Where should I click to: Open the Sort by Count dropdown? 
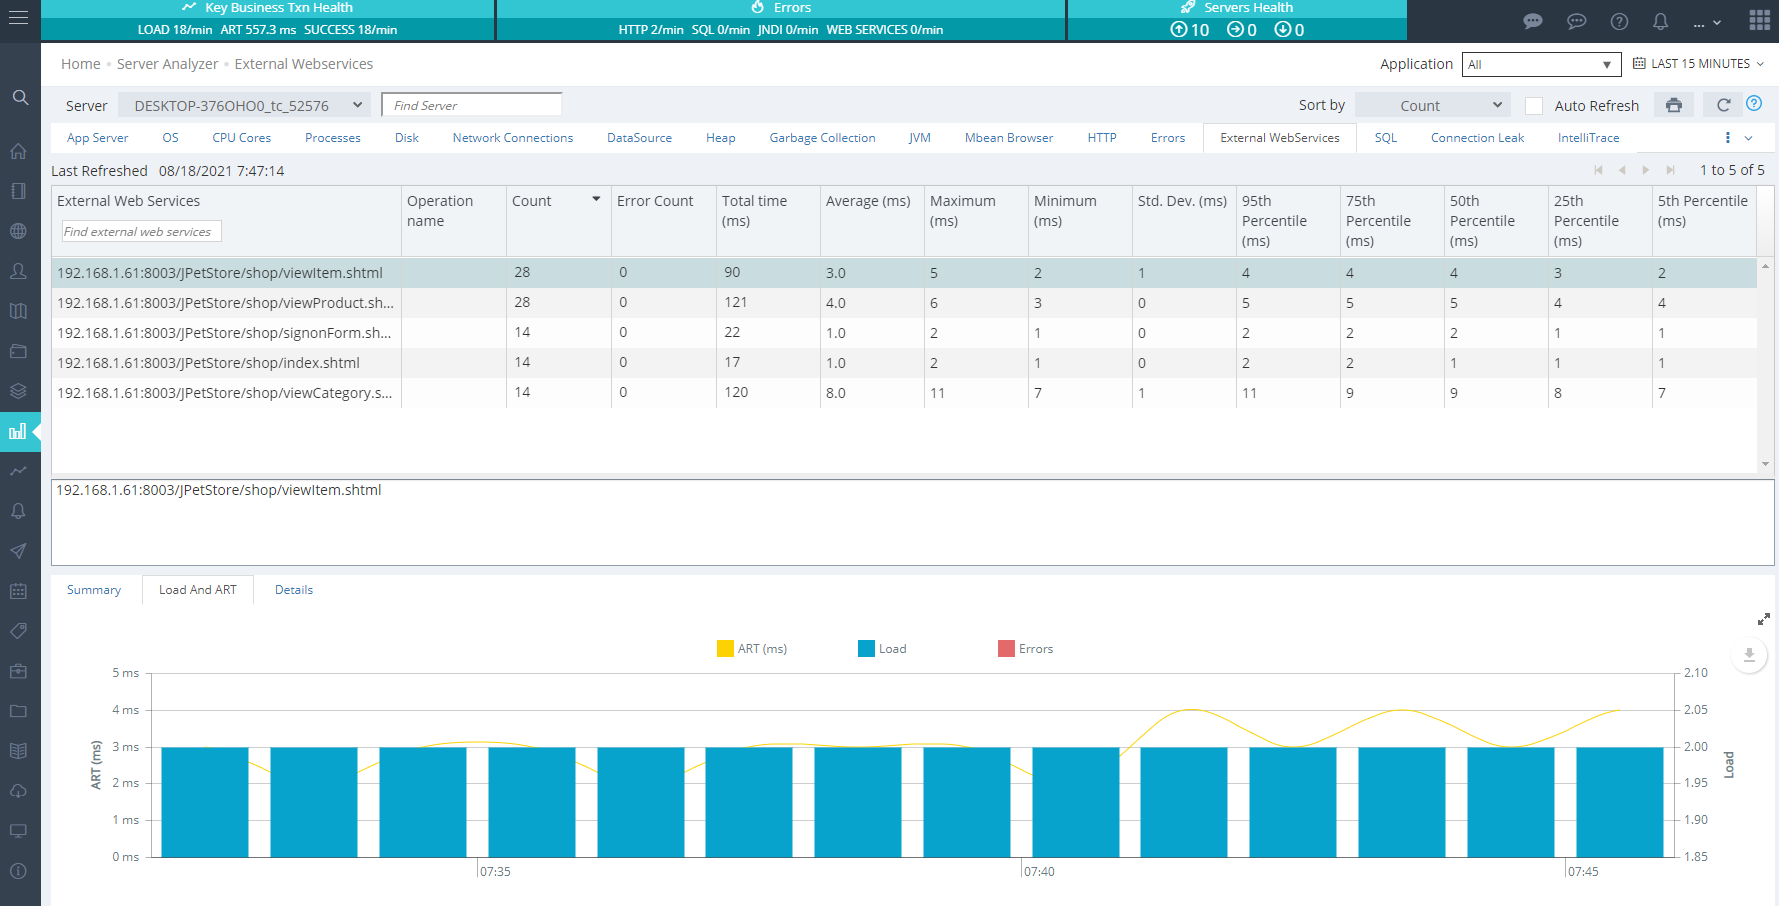(1432, 105)
